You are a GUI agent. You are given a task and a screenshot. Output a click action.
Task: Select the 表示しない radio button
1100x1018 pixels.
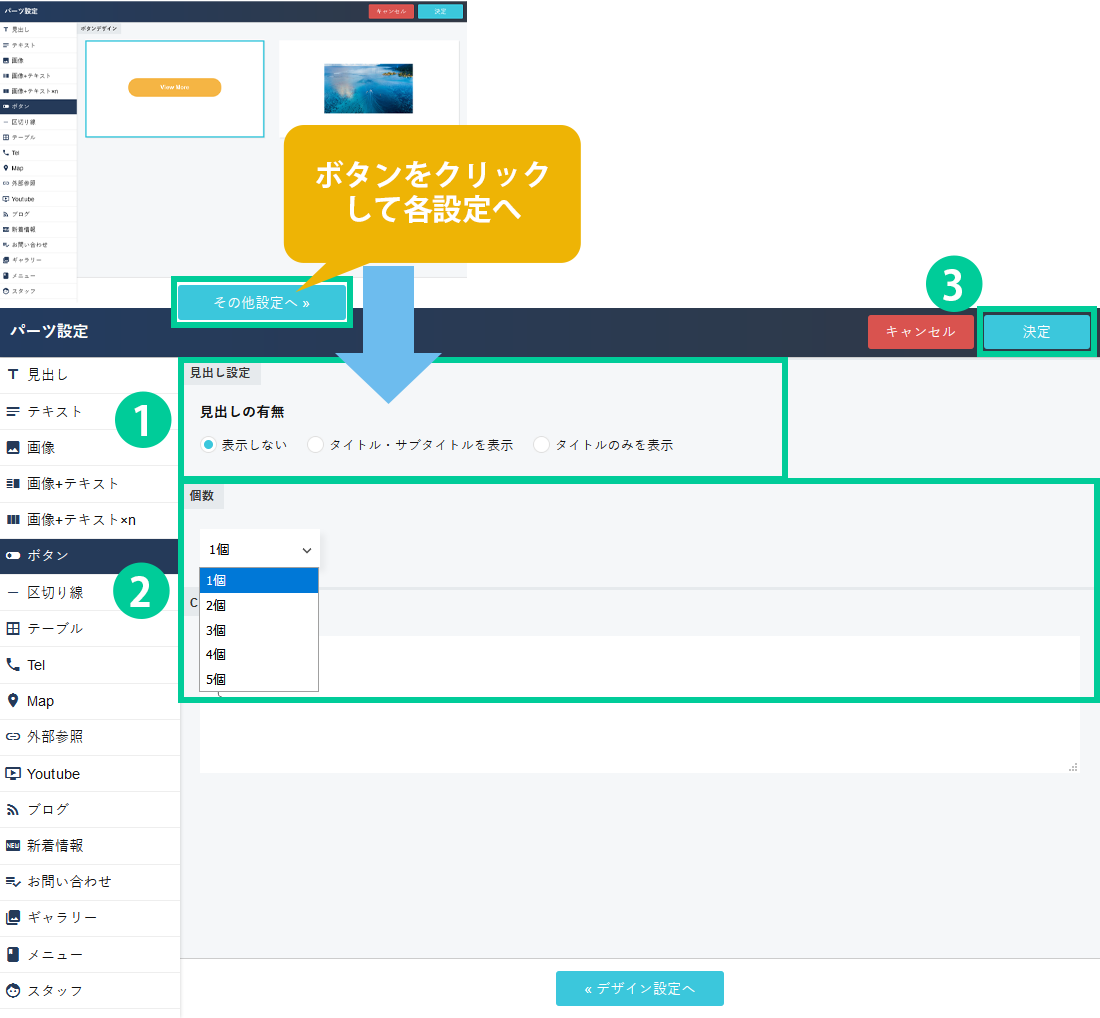(208, 445)
